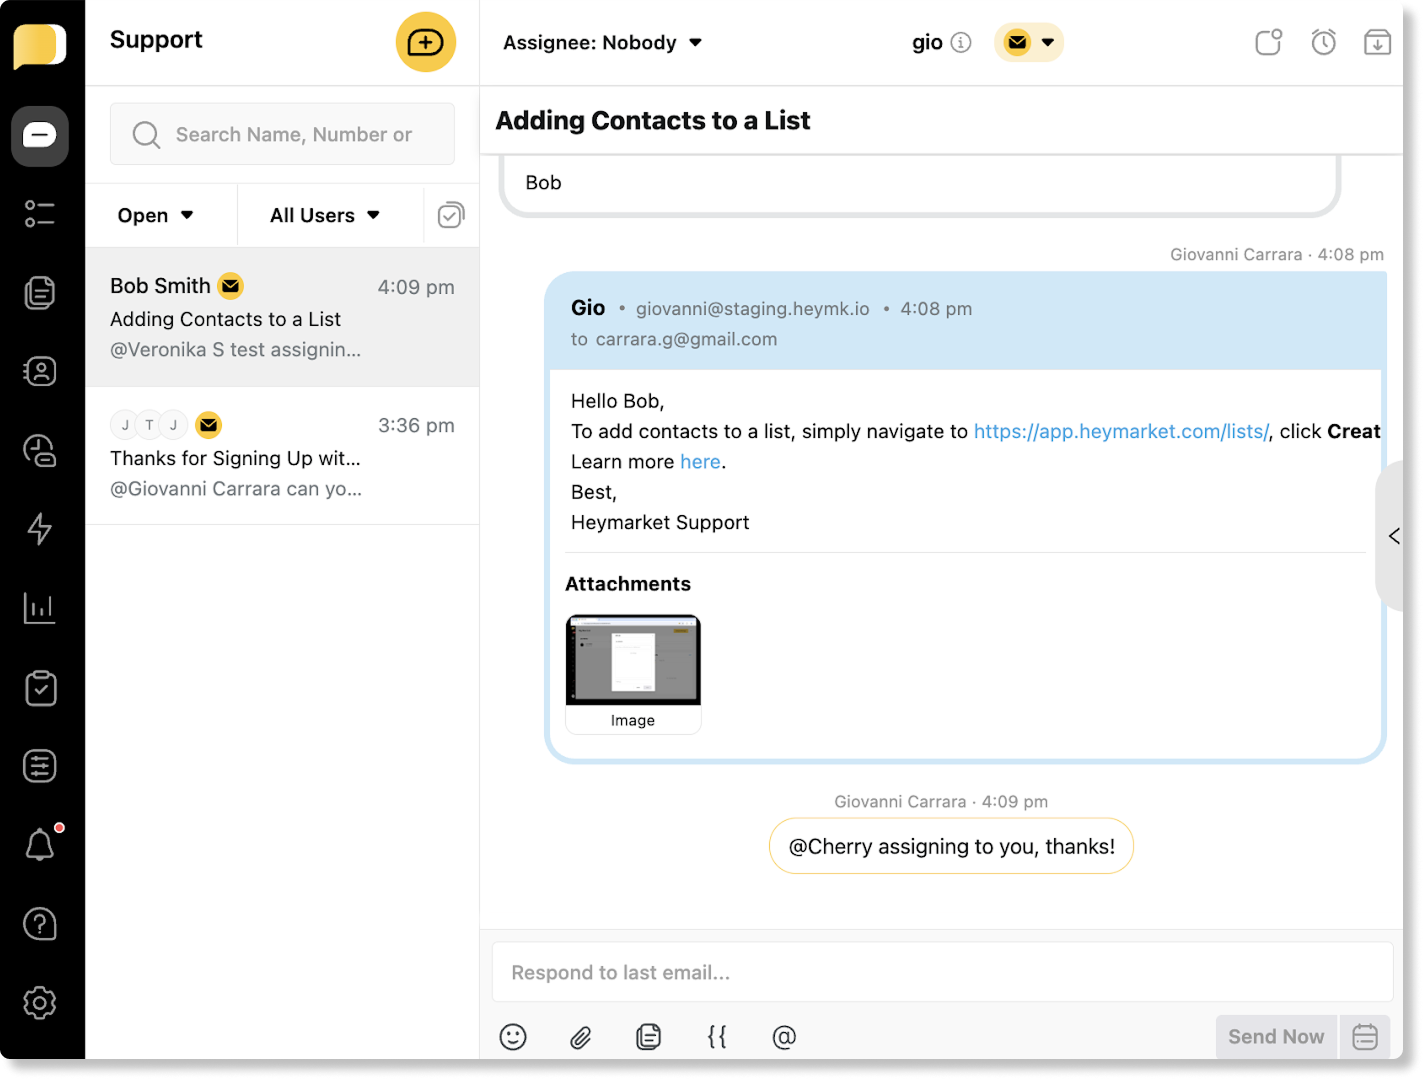Open the Open status filter dropdown
This screenshot has height=1079, width=1423.
(x=155, y=215)
